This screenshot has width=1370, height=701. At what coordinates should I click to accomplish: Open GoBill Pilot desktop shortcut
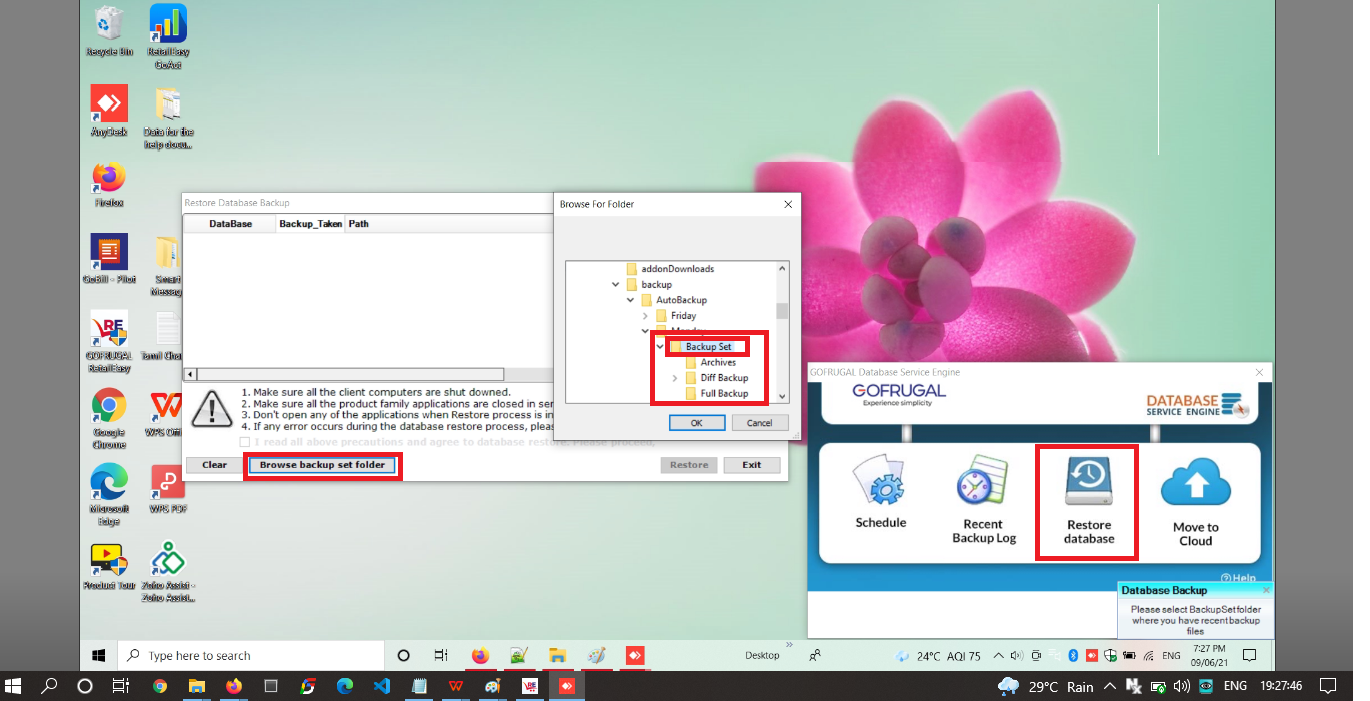tap(109, 259)
